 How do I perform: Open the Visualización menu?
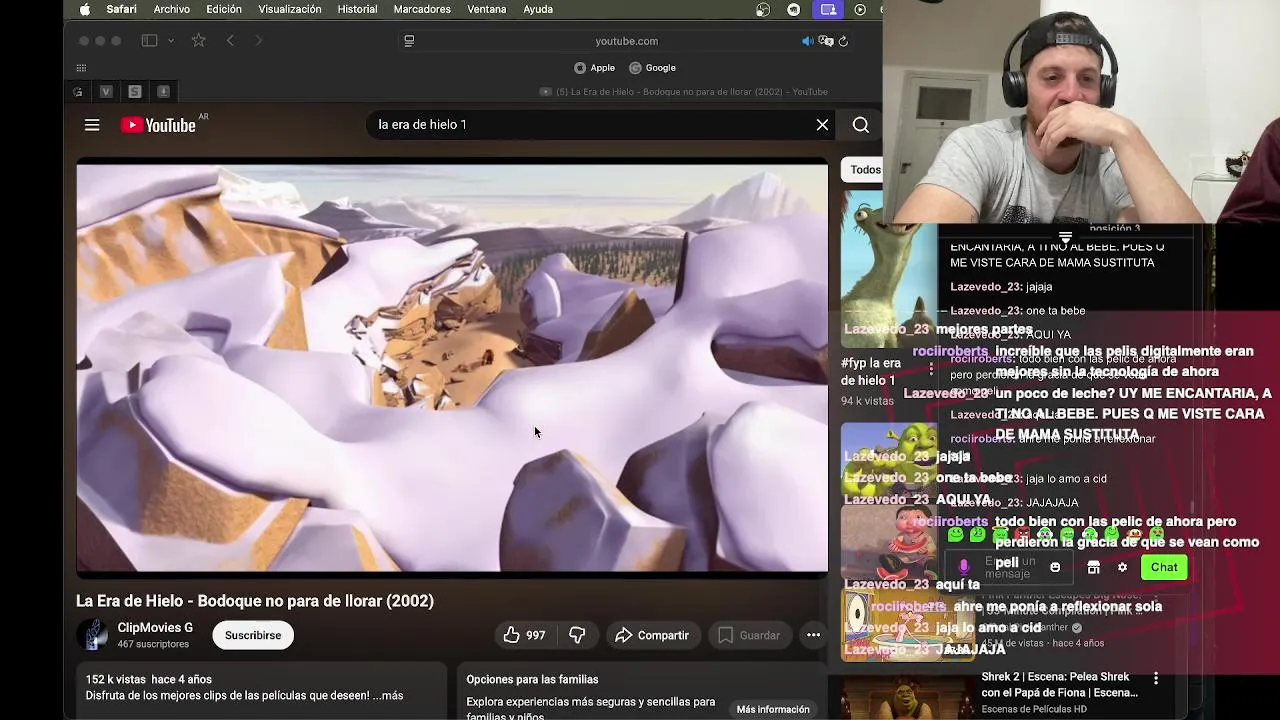pyautogui.click(x=290, y=9)
